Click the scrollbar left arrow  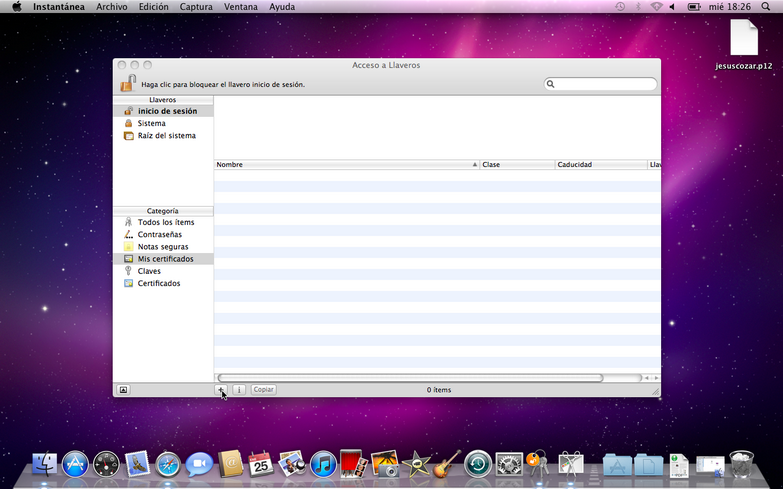click(647, 378)
